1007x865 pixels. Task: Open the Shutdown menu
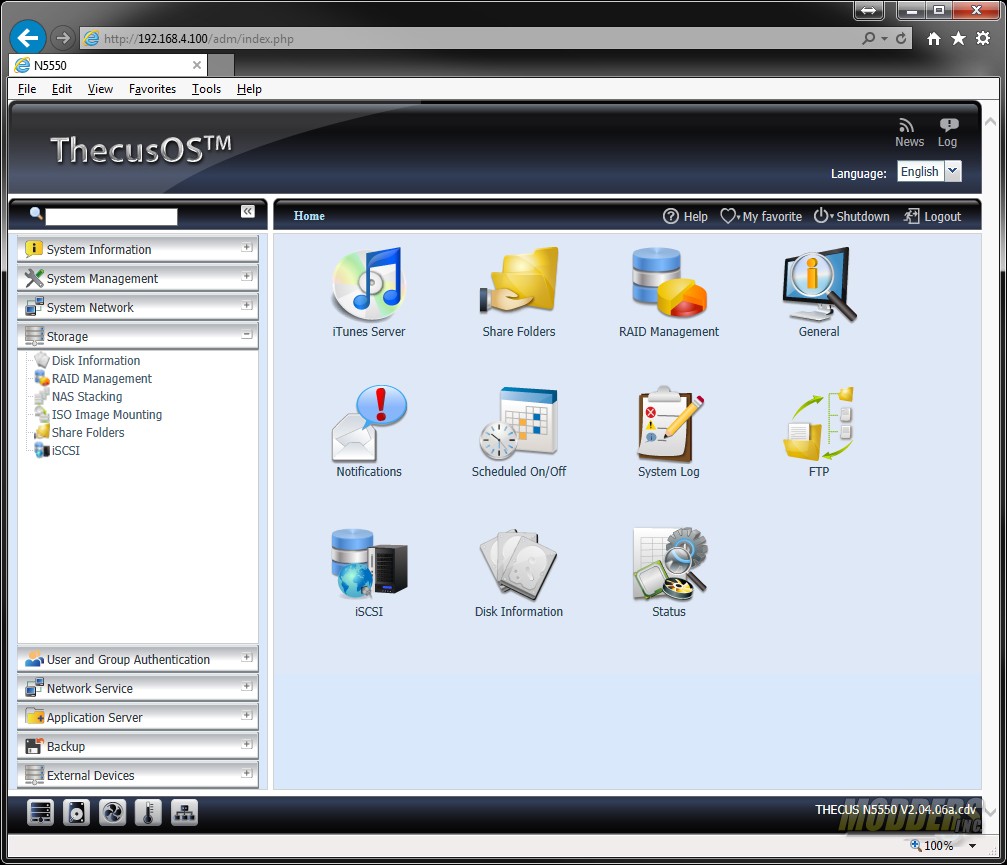[x=852, y=216]
